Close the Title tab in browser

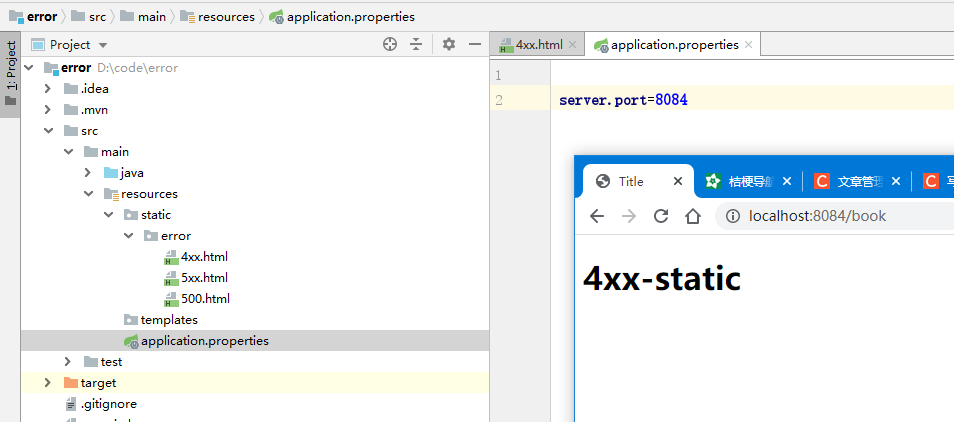click(678, 181)
